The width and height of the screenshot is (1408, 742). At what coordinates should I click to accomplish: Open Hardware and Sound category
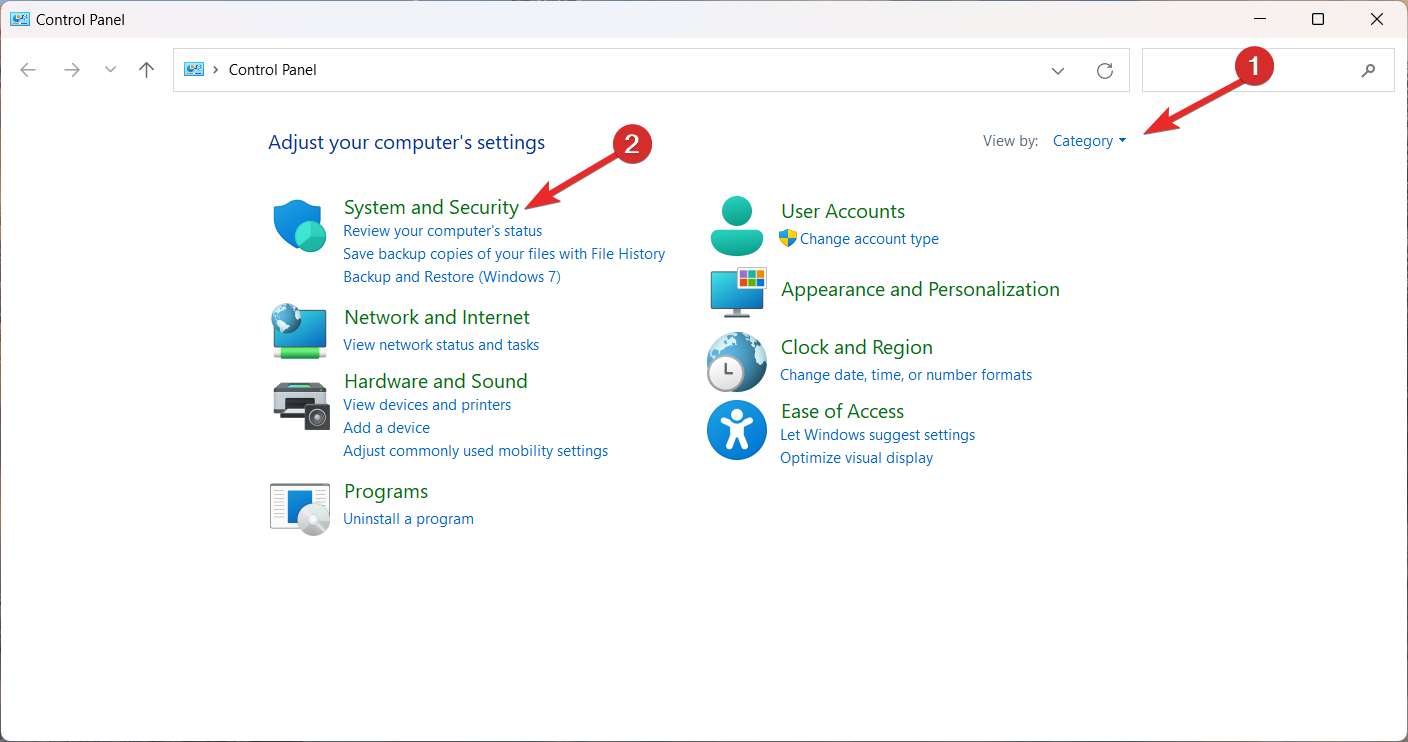436,381
